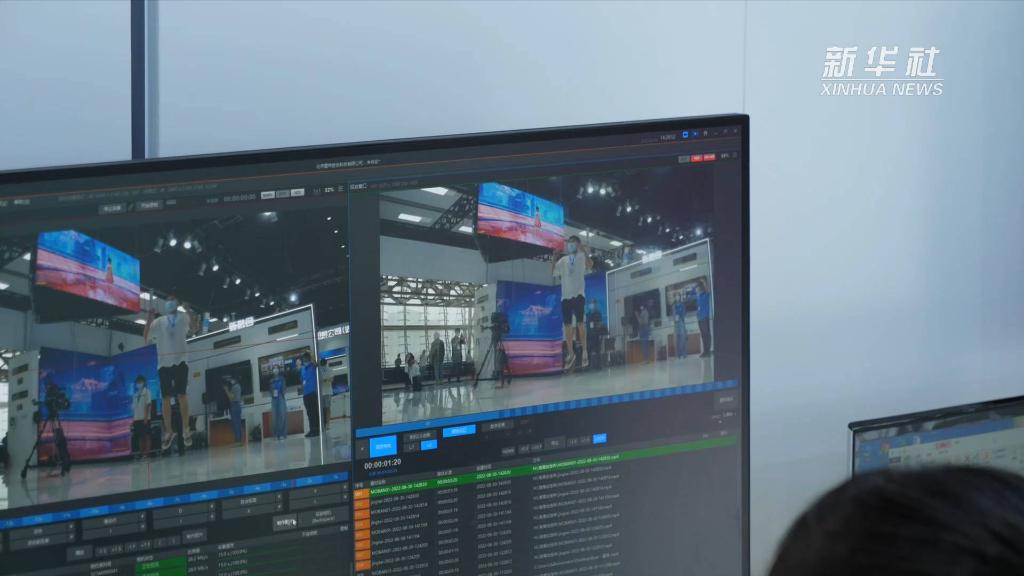Select the wide blue highlighted tab above the clip list
1024x576 pixels.
click(459, 430)
